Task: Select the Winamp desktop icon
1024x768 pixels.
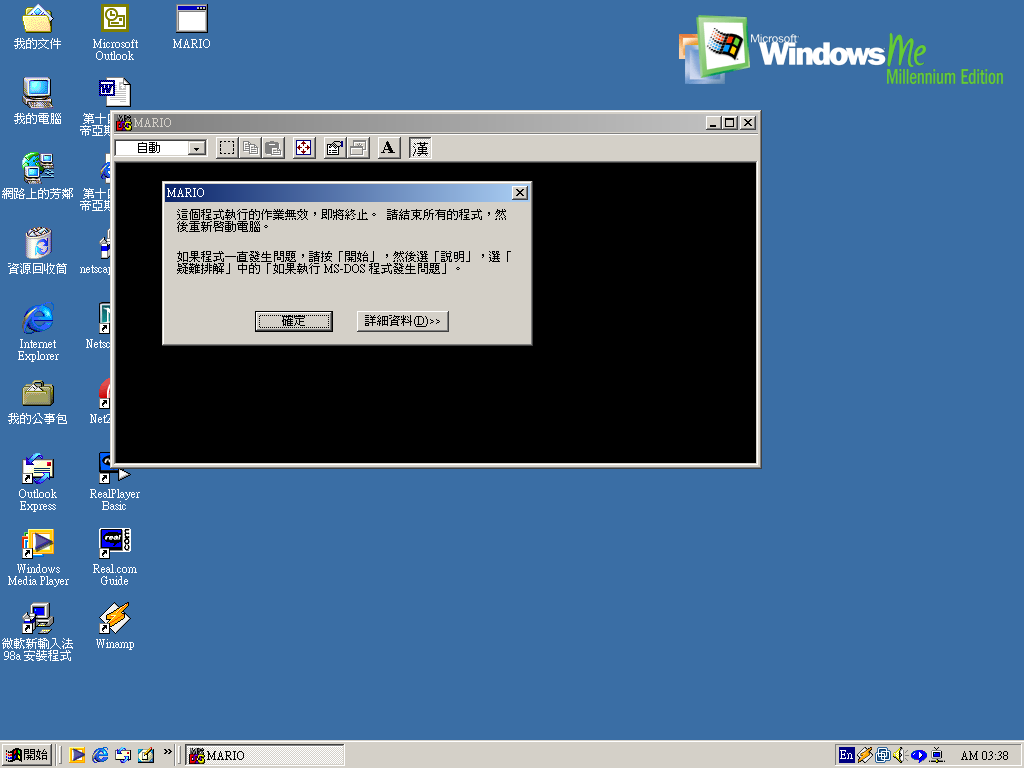Action: click(115, 626)
